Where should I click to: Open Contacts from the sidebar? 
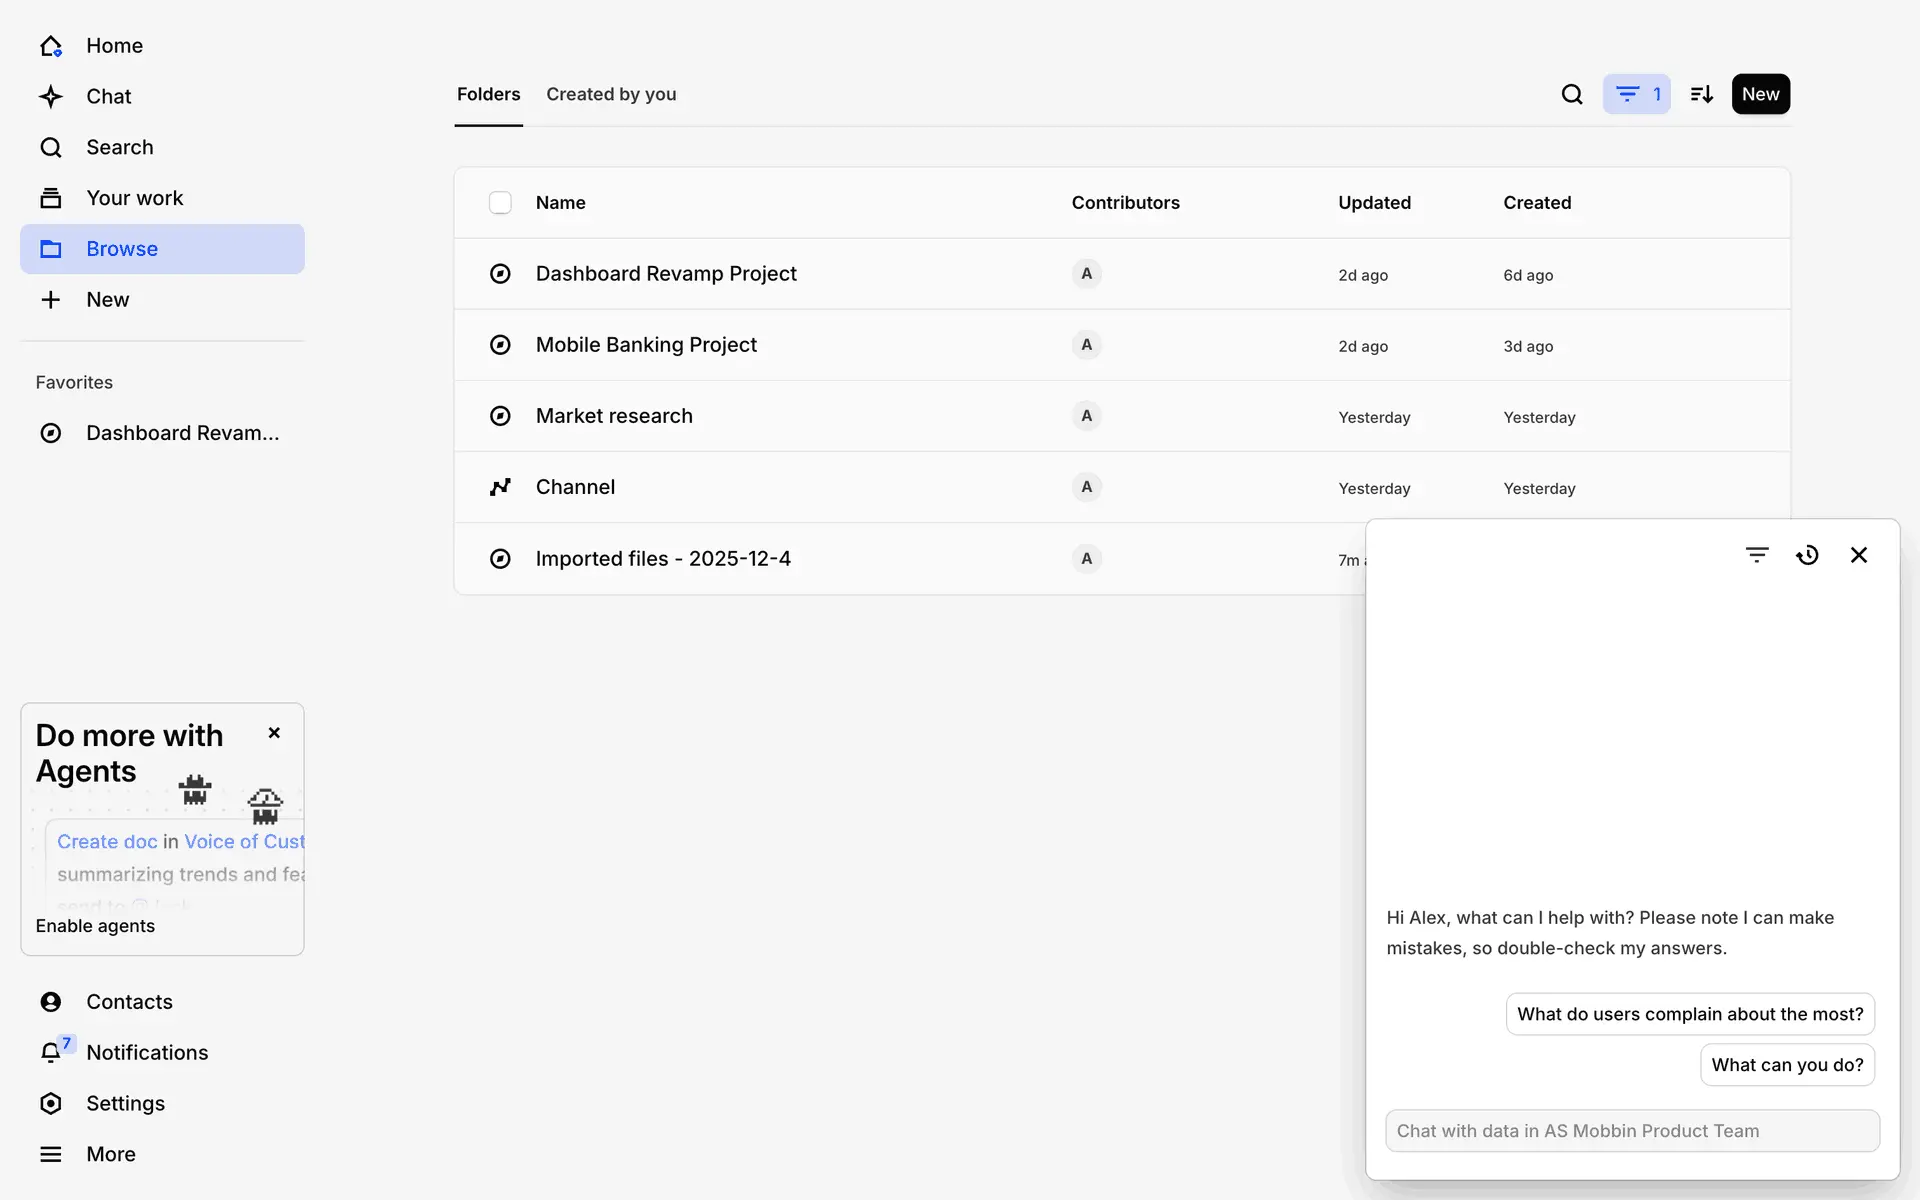pos(128,1001)
